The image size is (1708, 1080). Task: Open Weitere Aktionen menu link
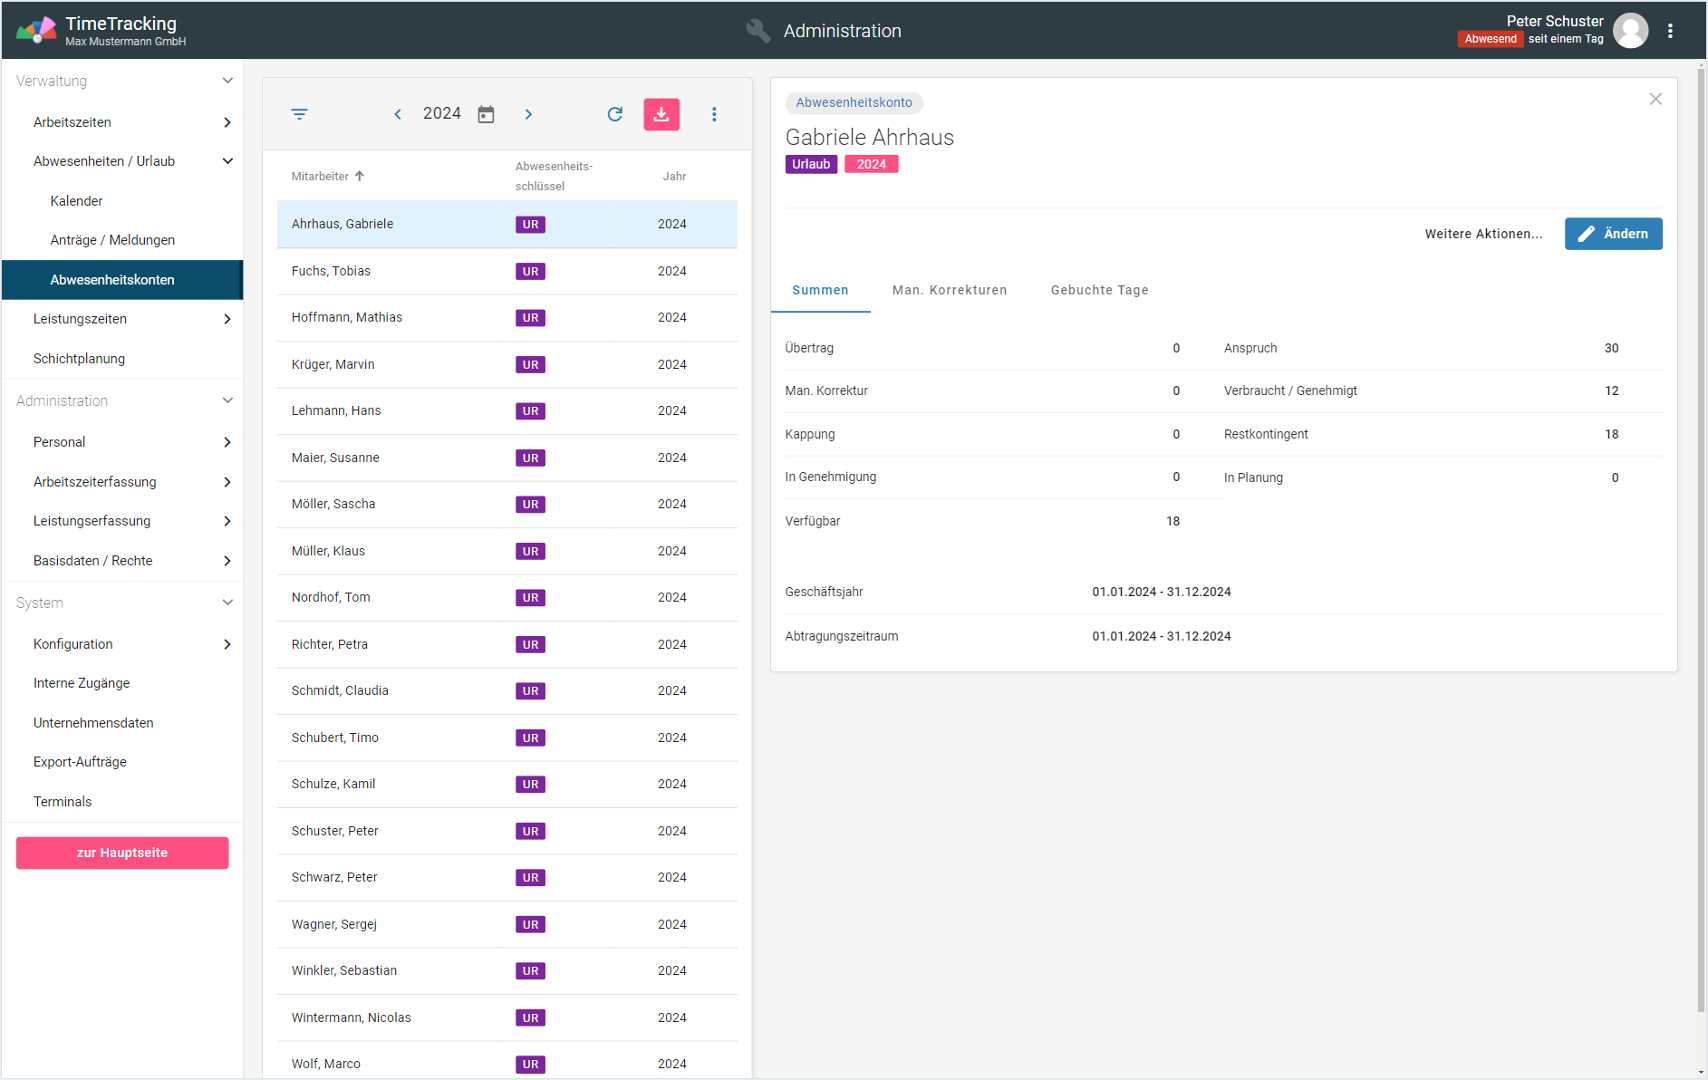pyautogui.click(x=1483, y=234)
